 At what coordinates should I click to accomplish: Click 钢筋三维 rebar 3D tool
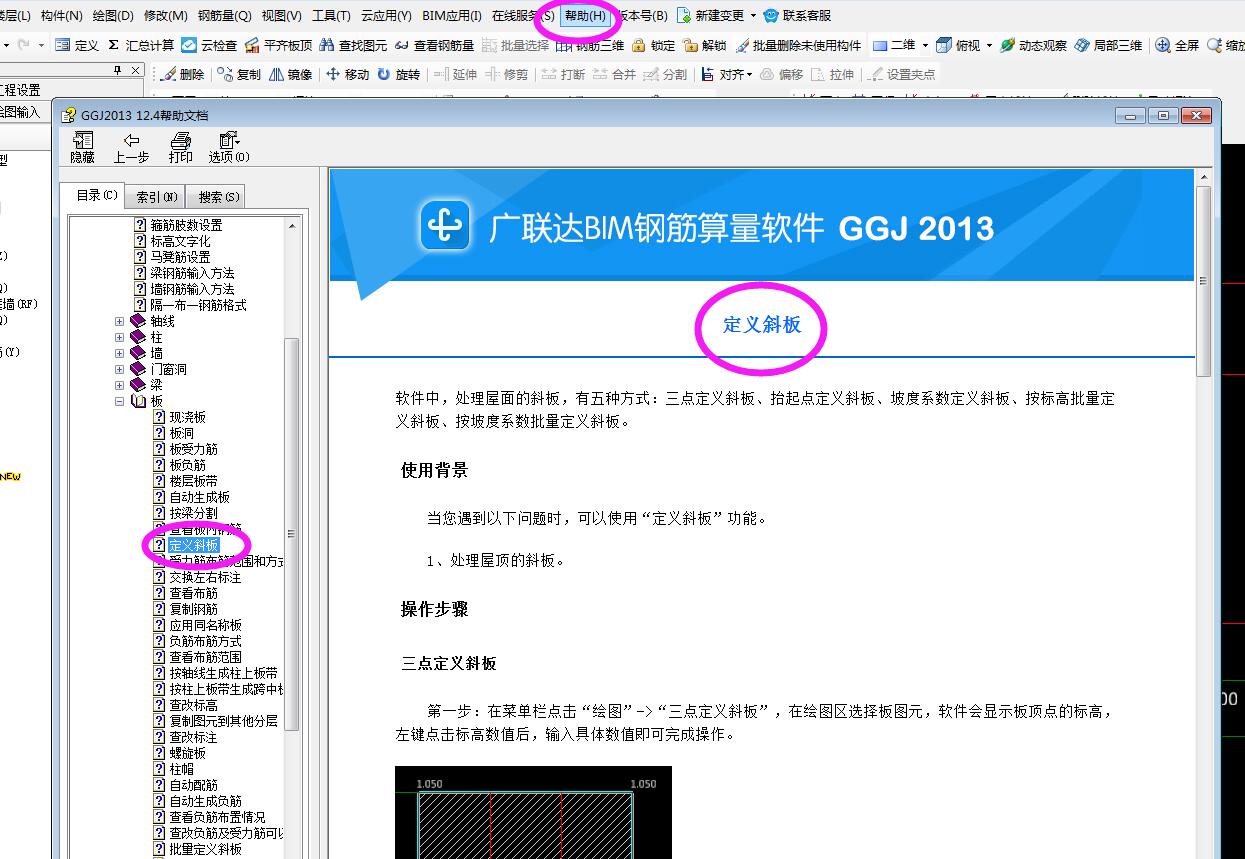590,45
